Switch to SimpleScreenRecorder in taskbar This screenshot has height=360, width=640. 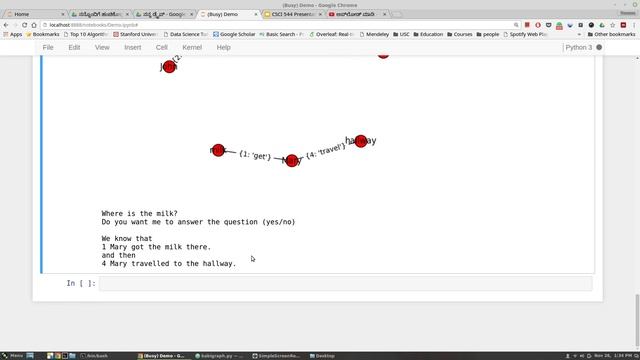276,356
